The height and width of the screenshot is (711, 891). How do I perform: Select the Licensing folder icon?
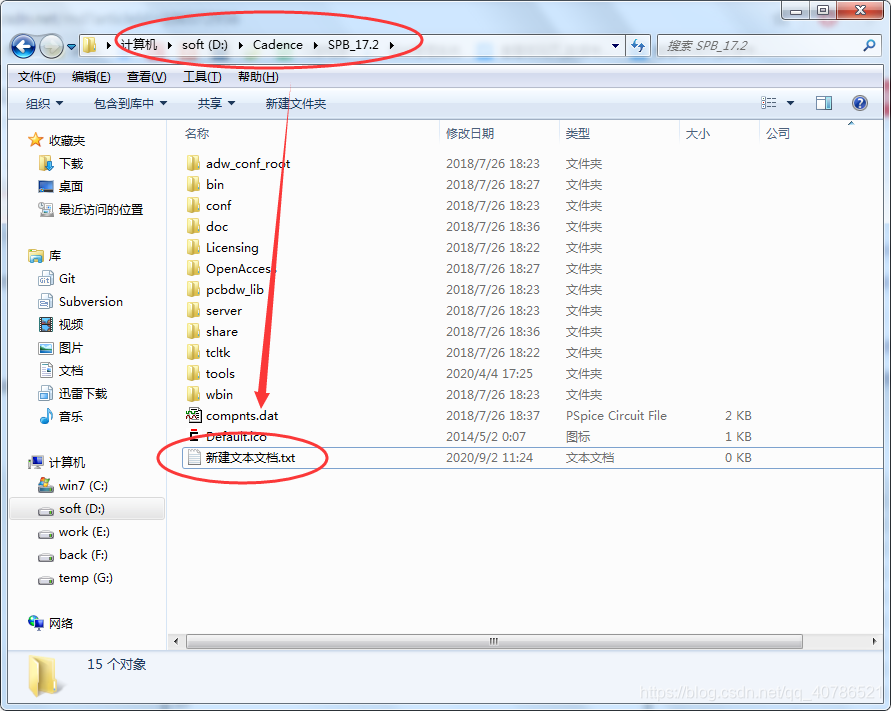click(193, 248)
